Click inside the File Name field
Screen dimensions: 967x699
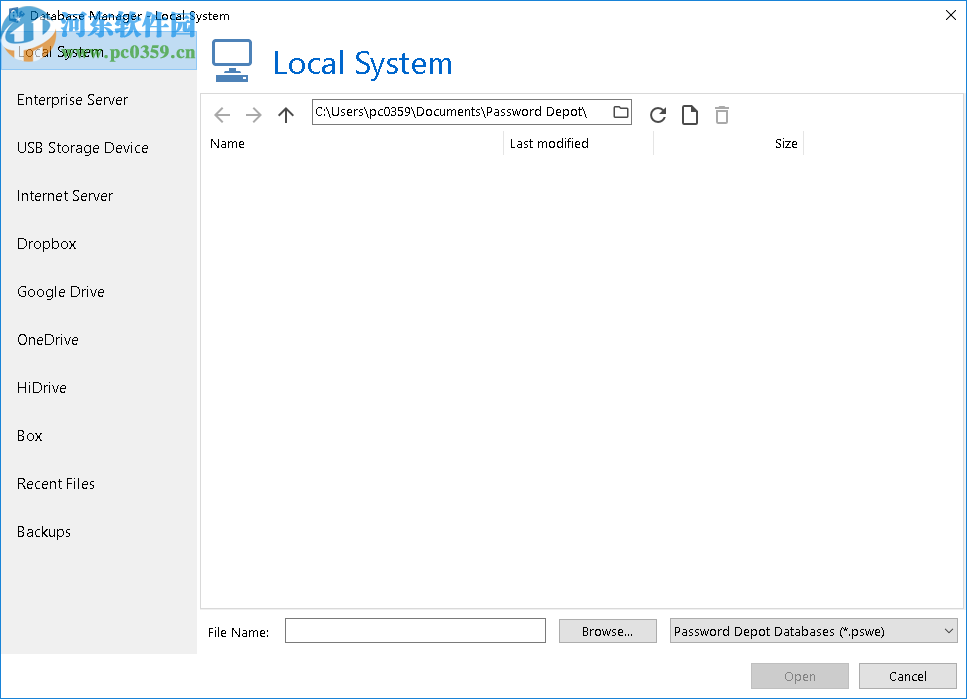(x=415, y=631)
